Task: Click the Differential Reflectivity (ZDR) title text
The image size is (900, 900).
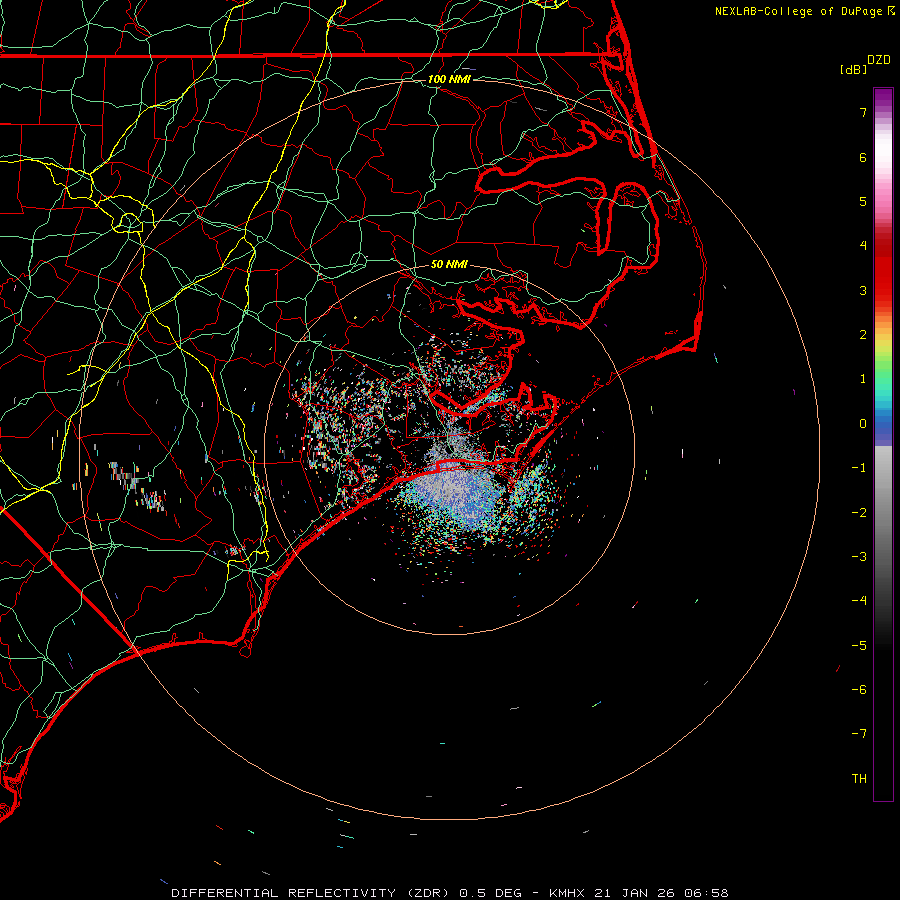Action: tap(312, 892)
